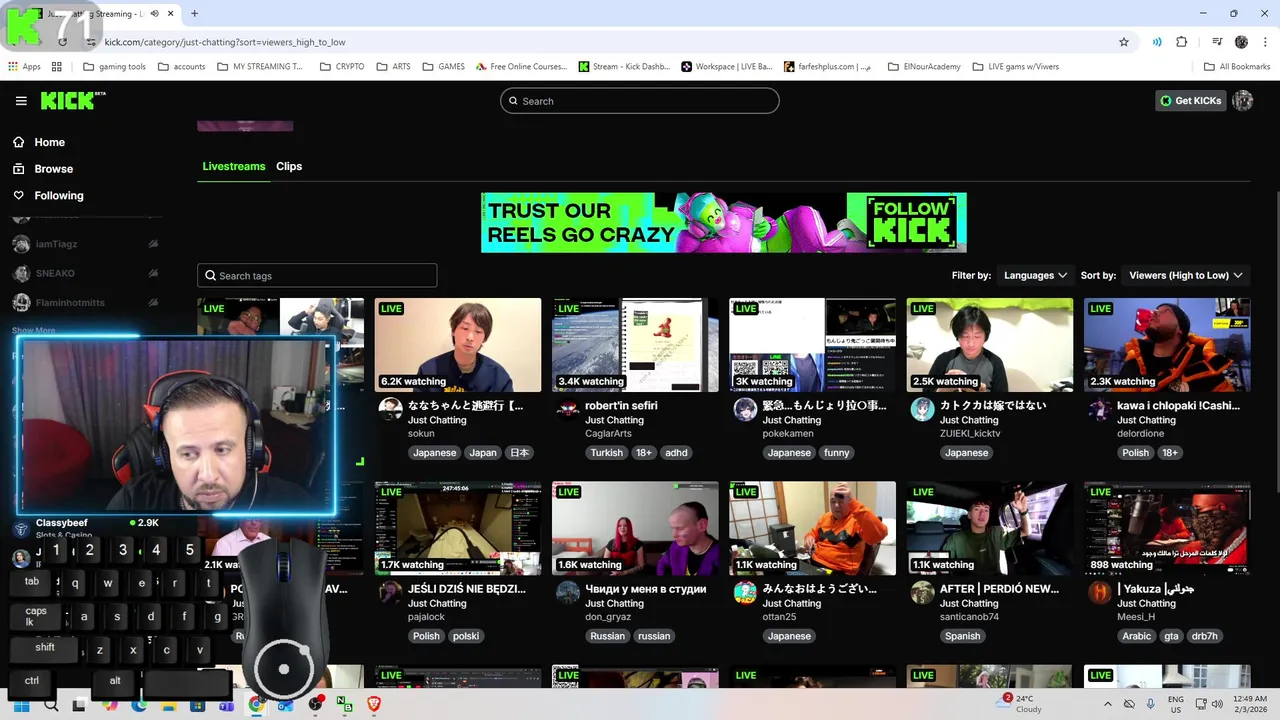1280x720 pixels.
Task: Click the Search tags field
Action: (x=317, y=276)
